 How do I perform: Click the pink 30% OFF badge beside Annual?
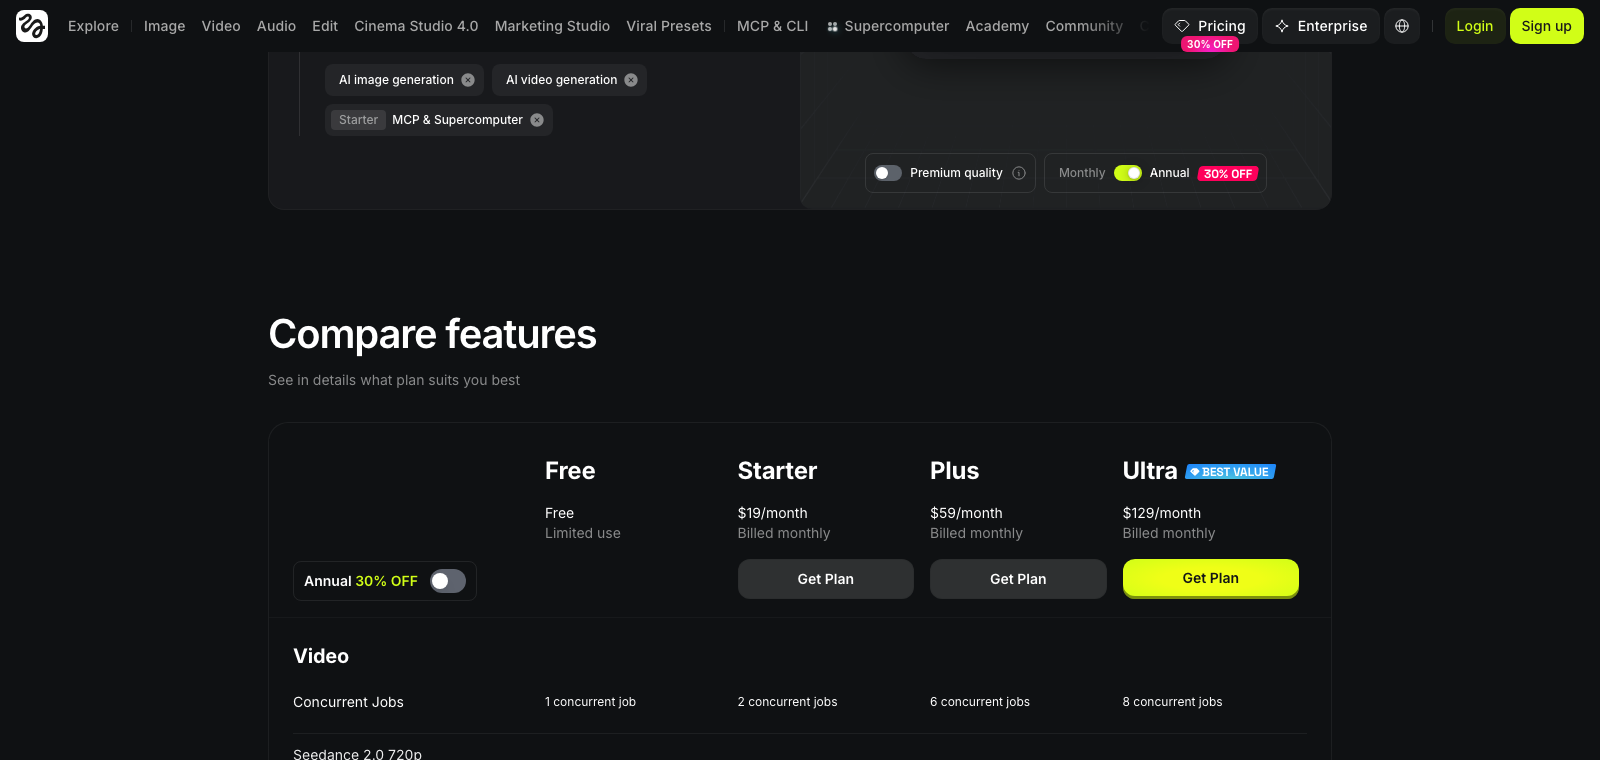[1228, 174]
